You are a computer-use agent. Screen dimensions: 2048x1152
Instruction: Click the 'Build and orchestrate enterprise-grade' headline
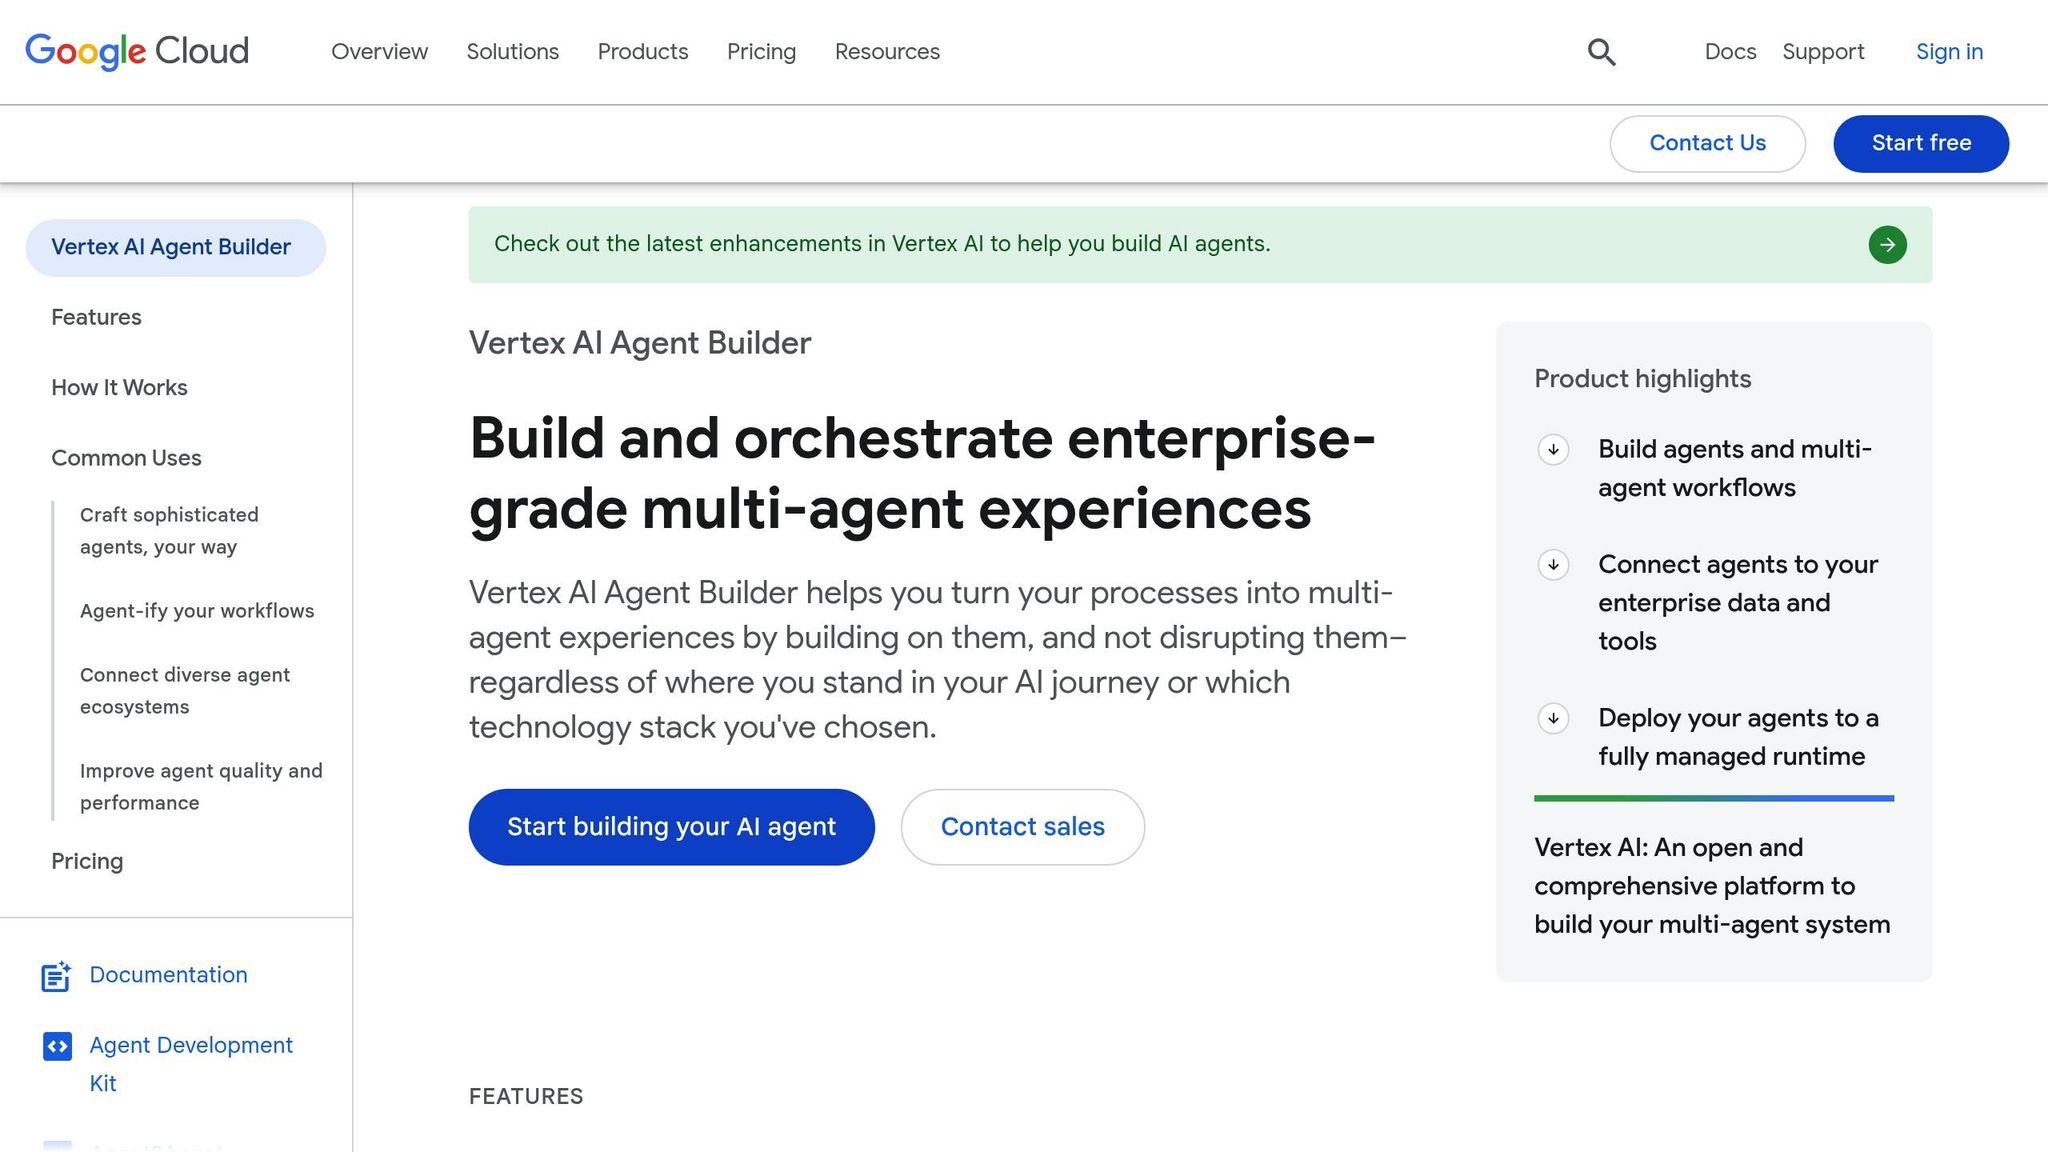click(x=922, y=474)
